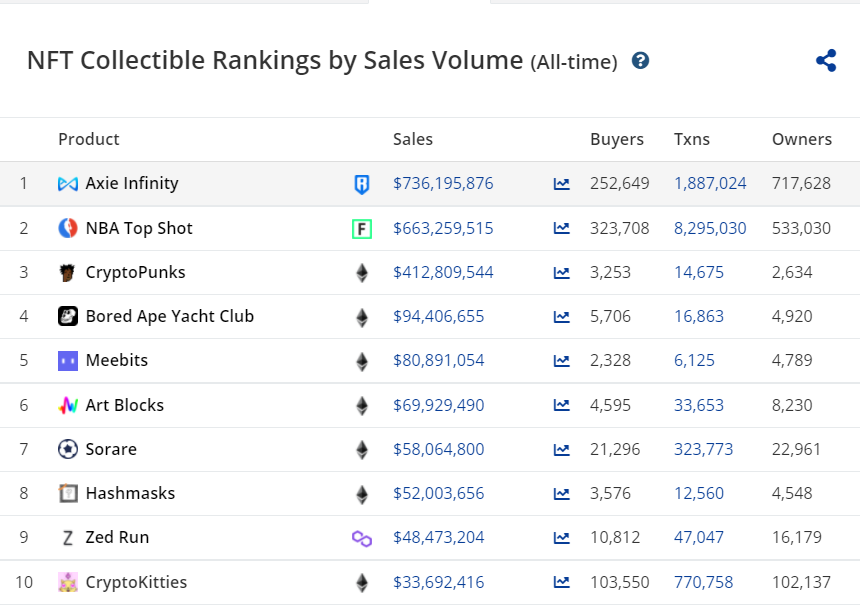Open the sales chart icon for CryptoPunks
This screenshot has height=608, width=860.
(x=561, y=272)
